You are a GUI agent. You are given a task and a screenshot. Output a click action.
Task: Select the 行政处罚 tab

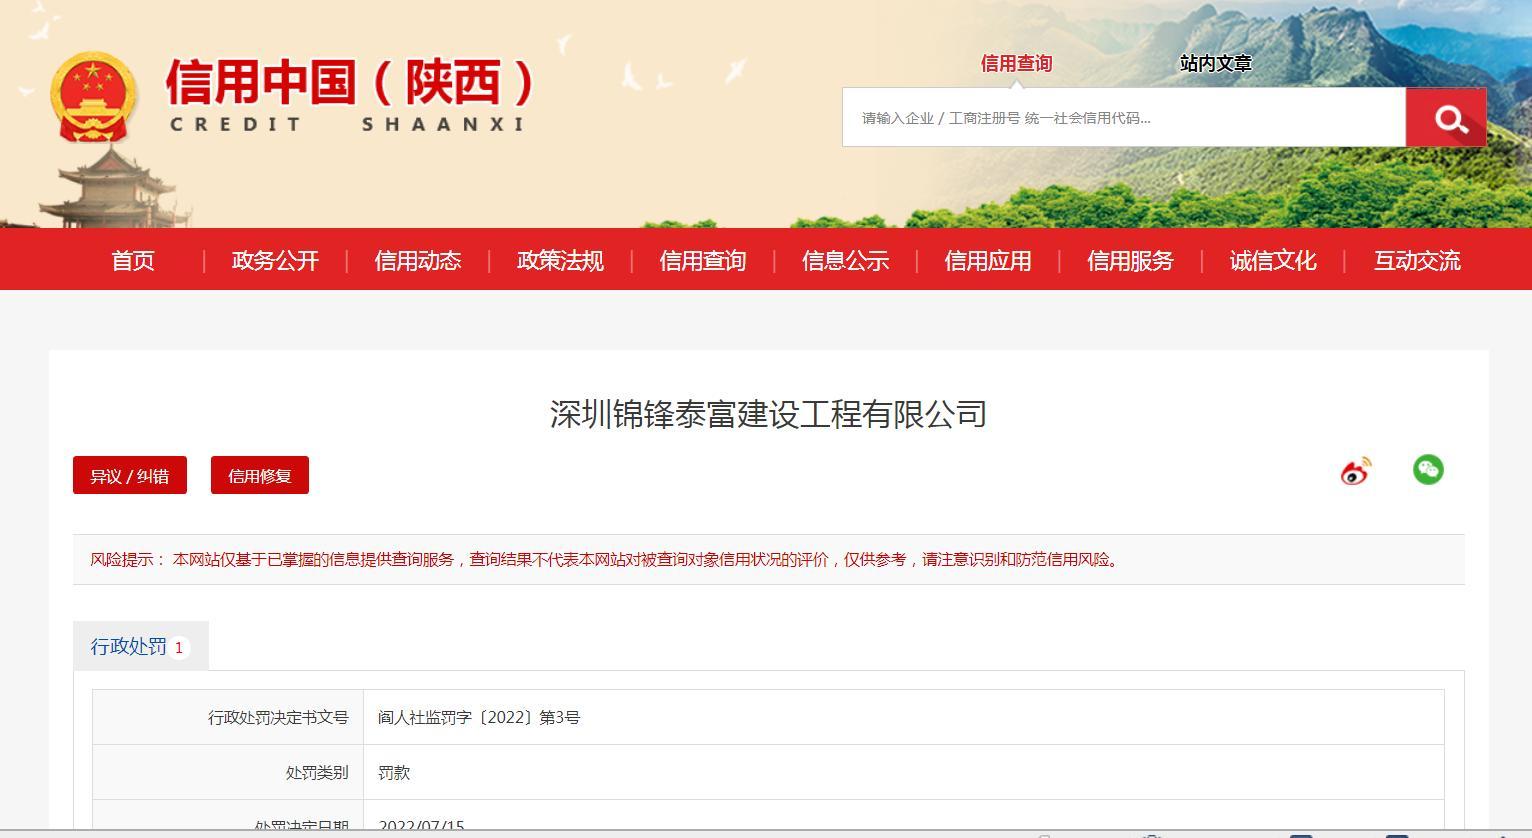point(140,647)
